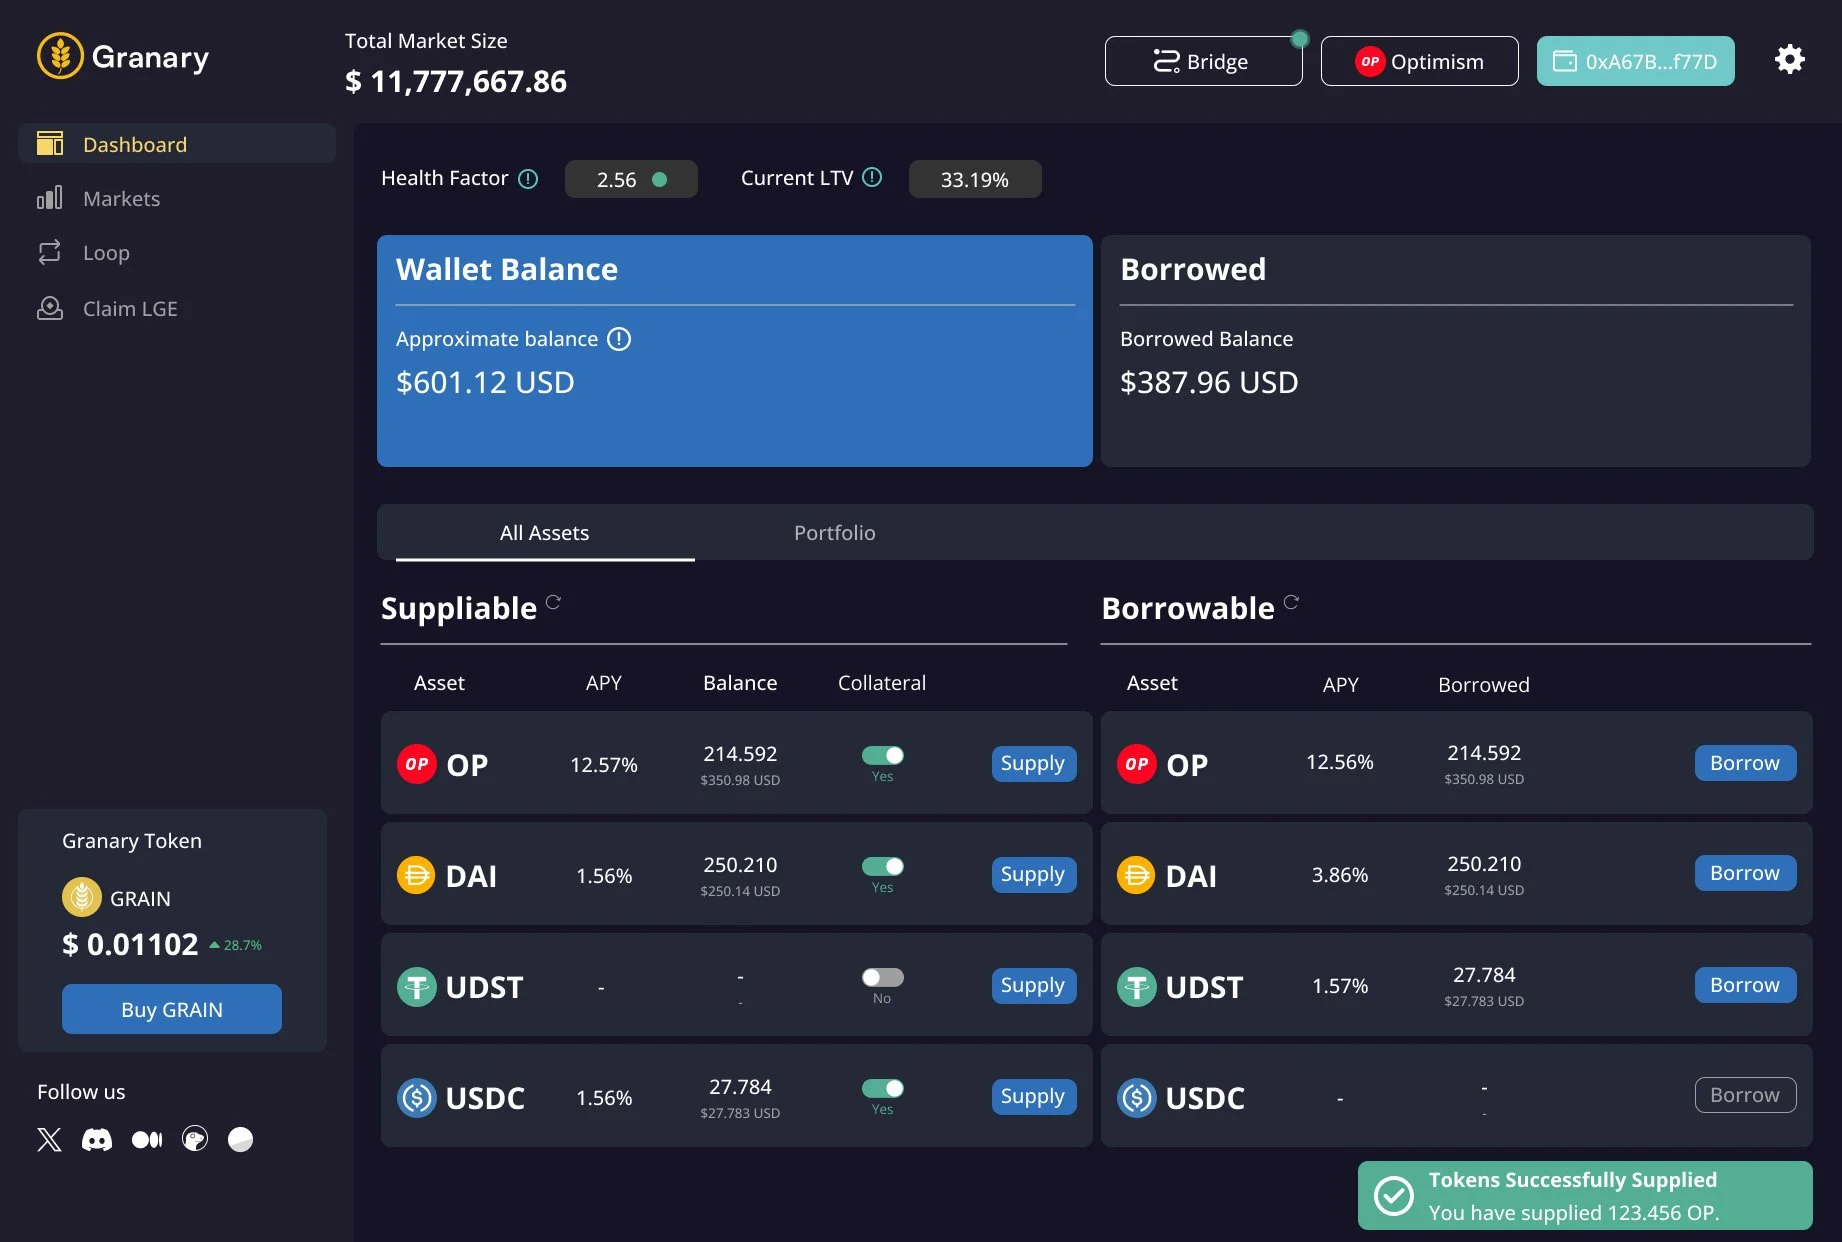The image size is (1842, 1242).
Task: Click GRAIN price $ 0.01102
Action: click(130, 944)
